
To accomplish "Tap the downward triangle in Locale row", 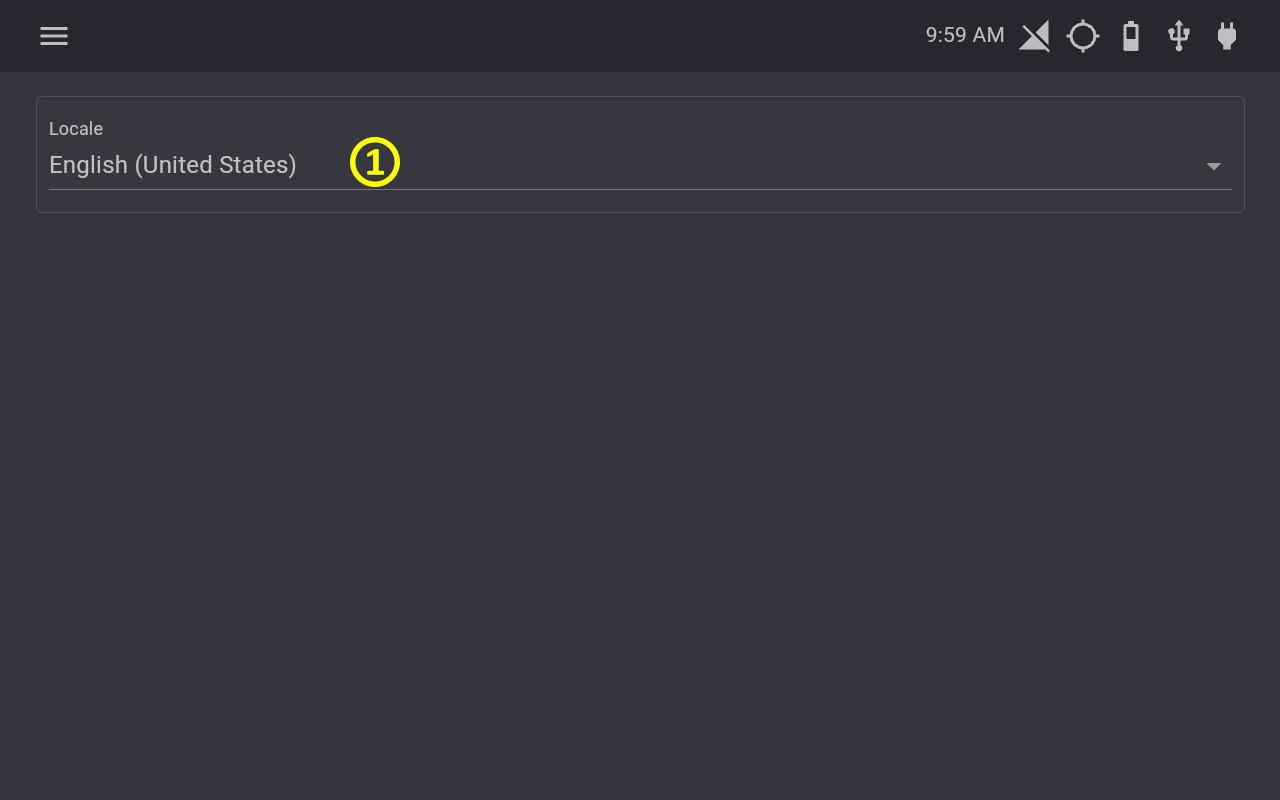I will (1214, 166).
